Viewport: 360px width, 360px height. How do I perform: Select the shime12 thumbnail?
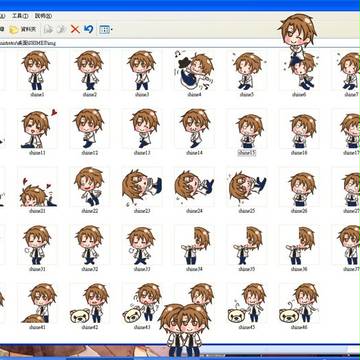pyautogui.click(x=89, y=129)
